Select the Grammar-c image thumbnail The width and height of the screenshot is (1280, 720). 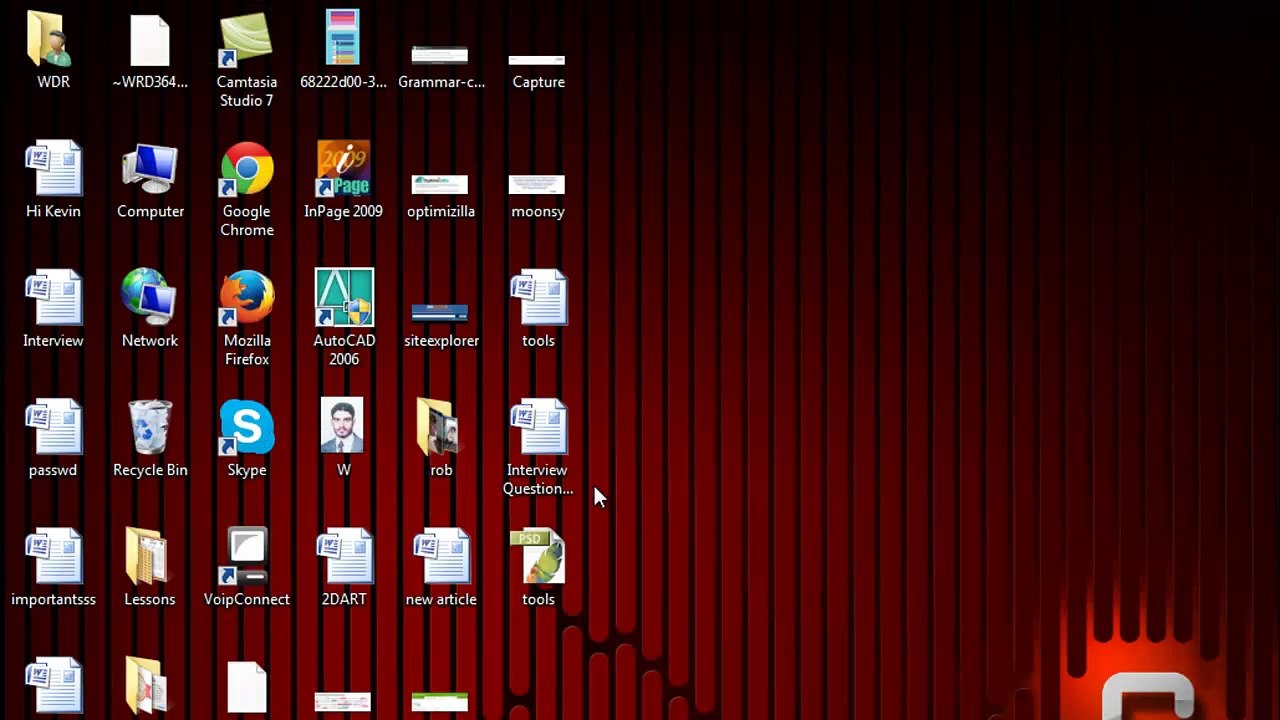[440, 56]
